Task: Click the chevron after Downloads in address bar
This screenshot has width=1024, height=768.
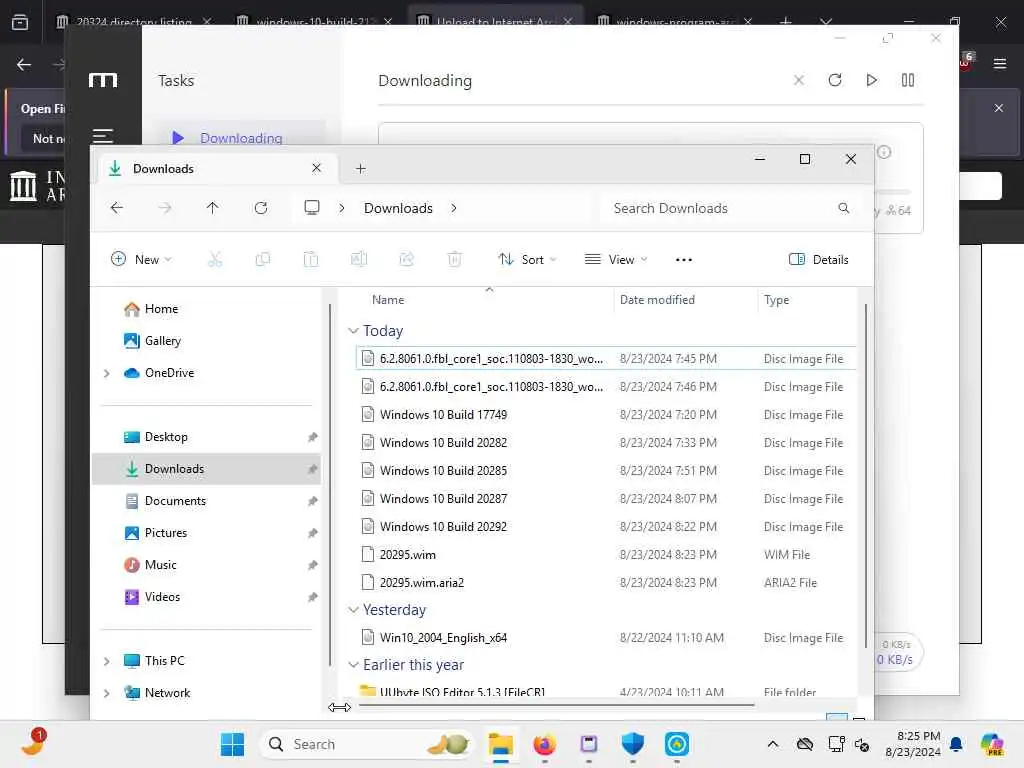Action: (454, 208)
